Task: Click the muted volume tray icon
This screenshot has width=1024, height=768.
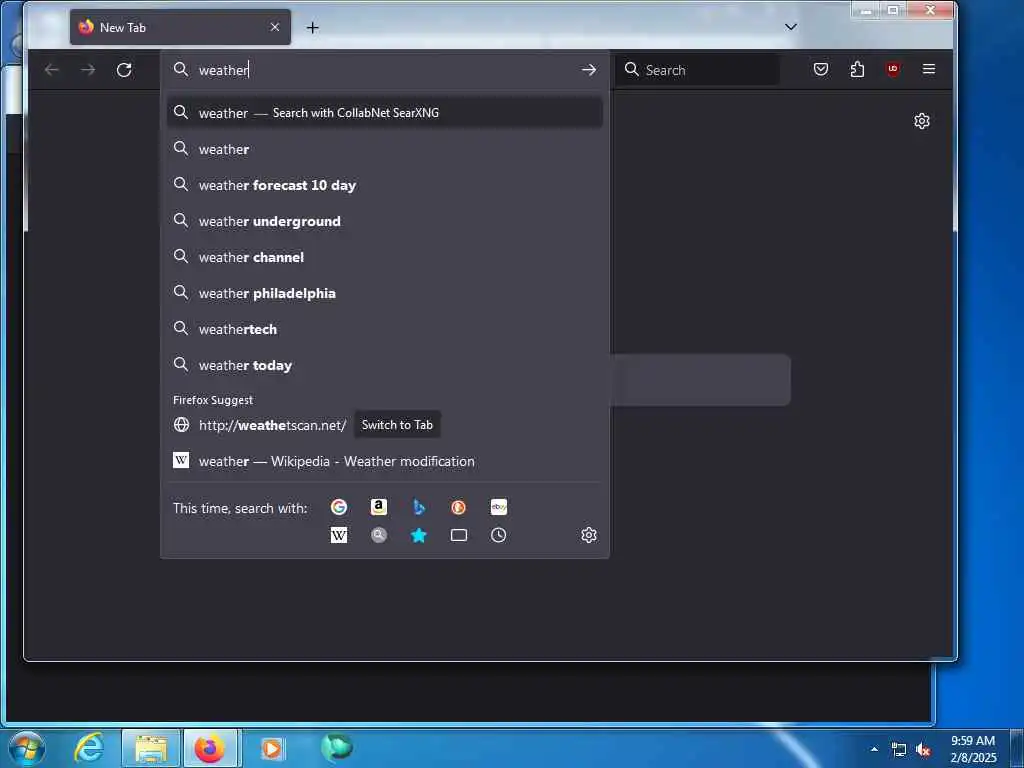Action: coord(923,750)
